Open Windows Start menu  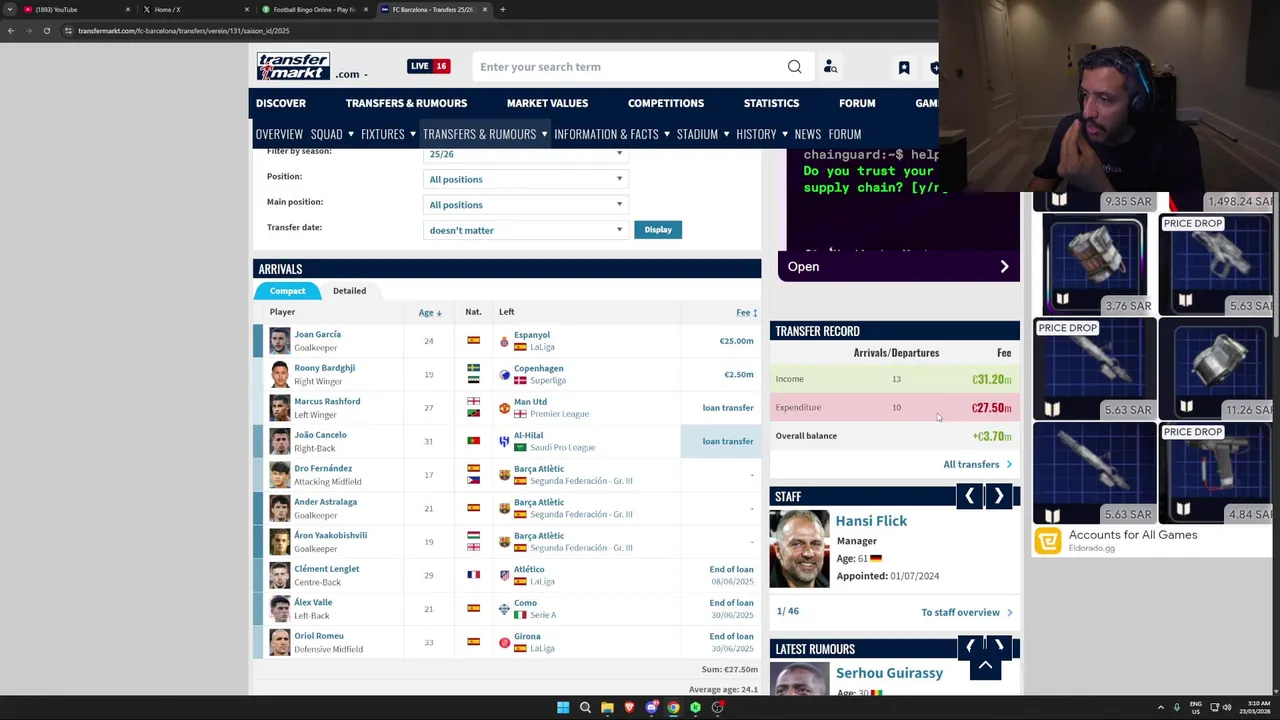click(x=563, y=708)
